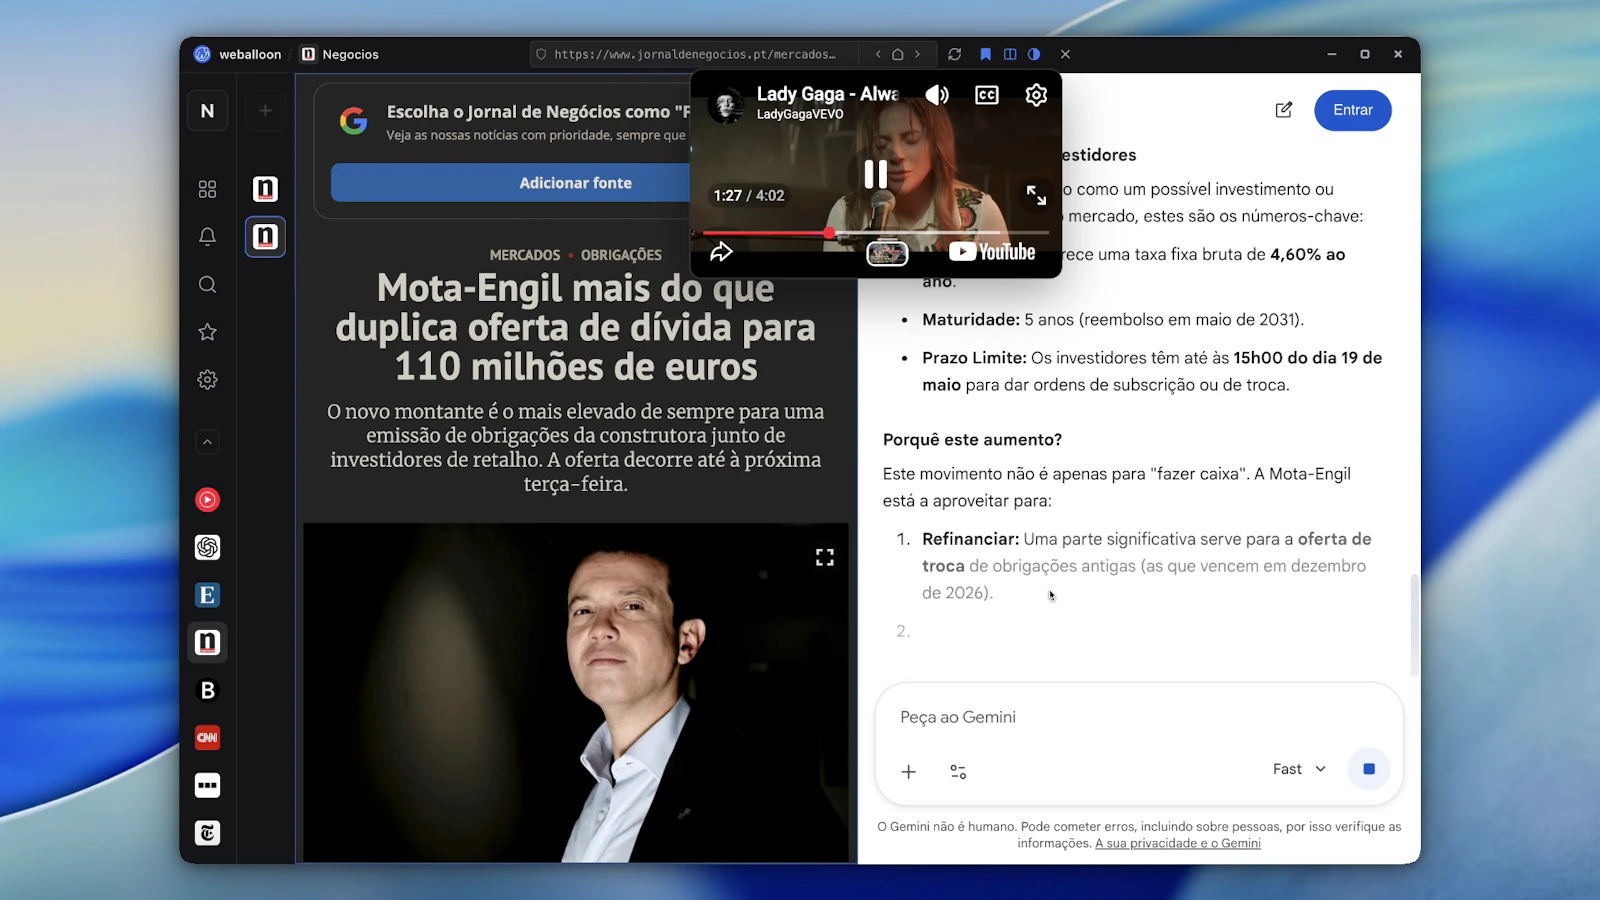Open the dashboard grid icon
Screen dimensions: 1600x900
tap(207, 189)
